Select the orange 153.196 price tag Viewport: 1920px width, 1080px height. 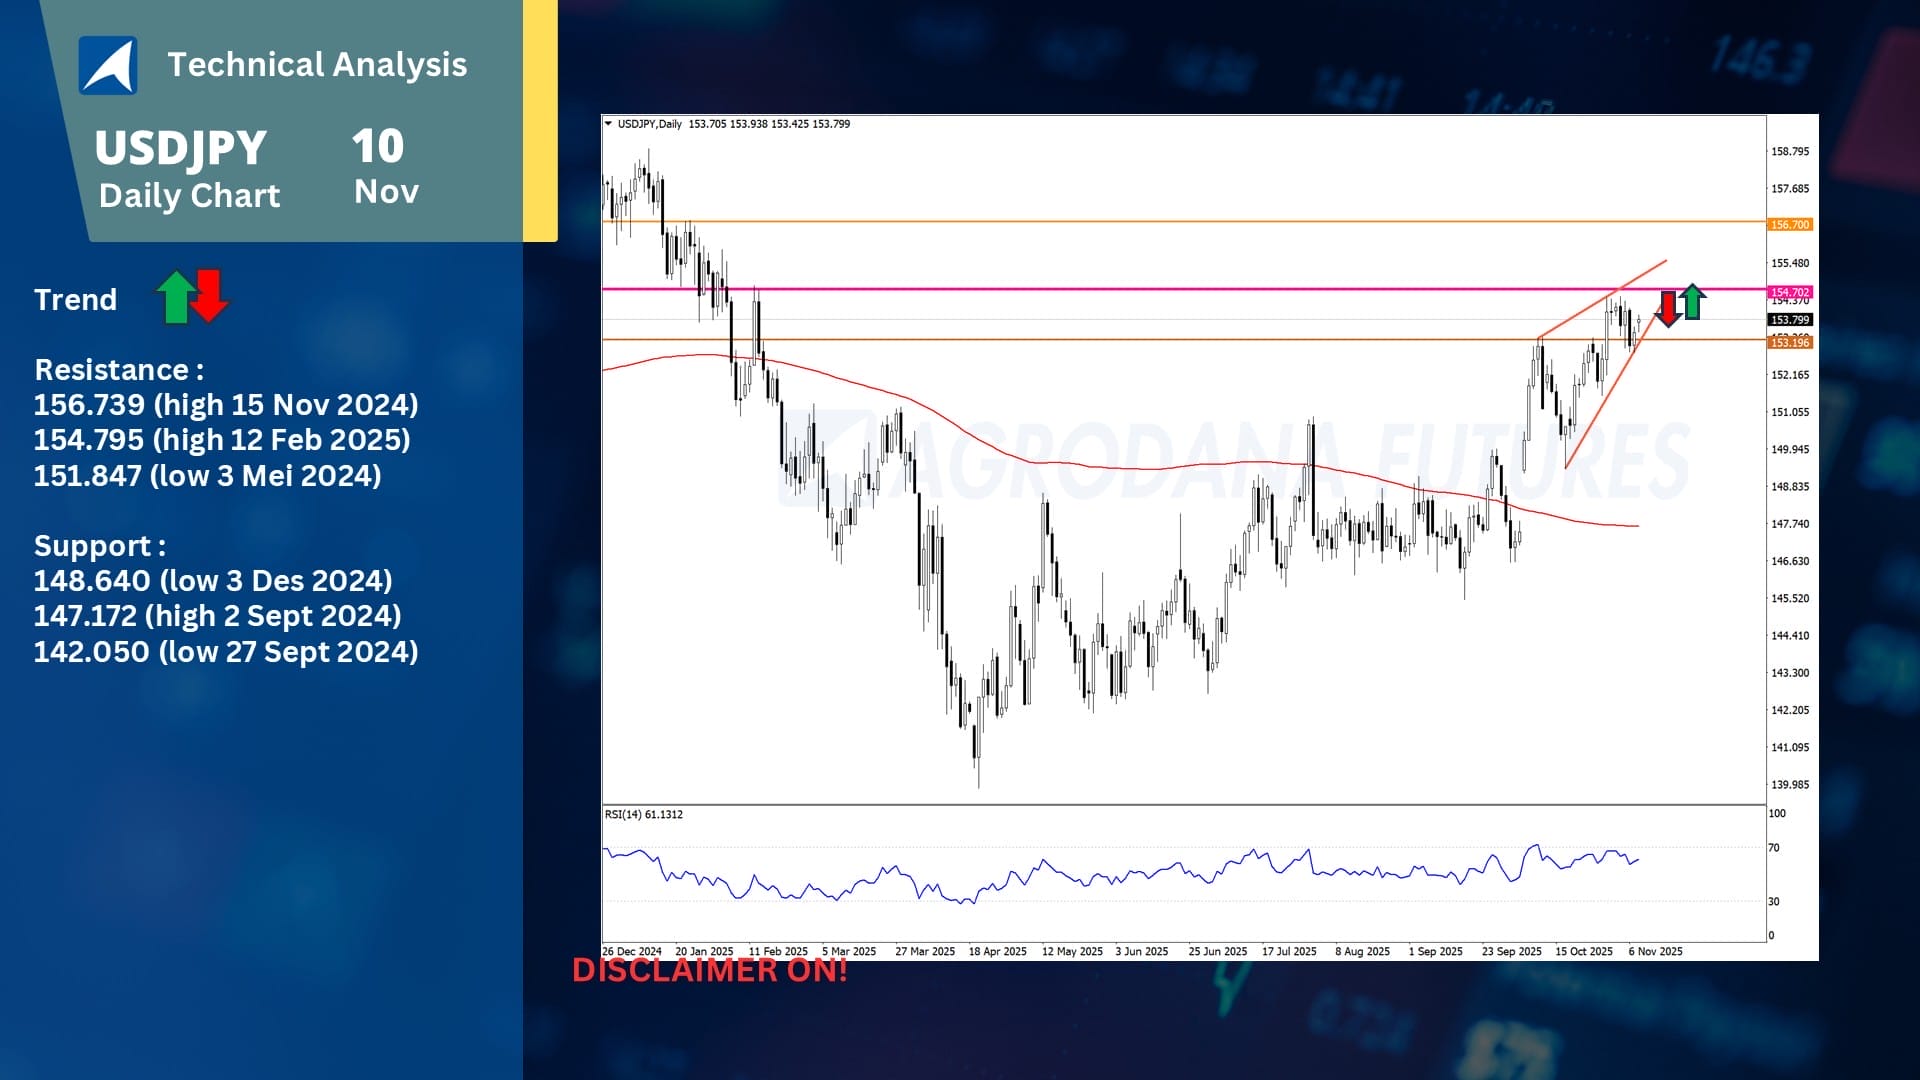pos(1790,343)
